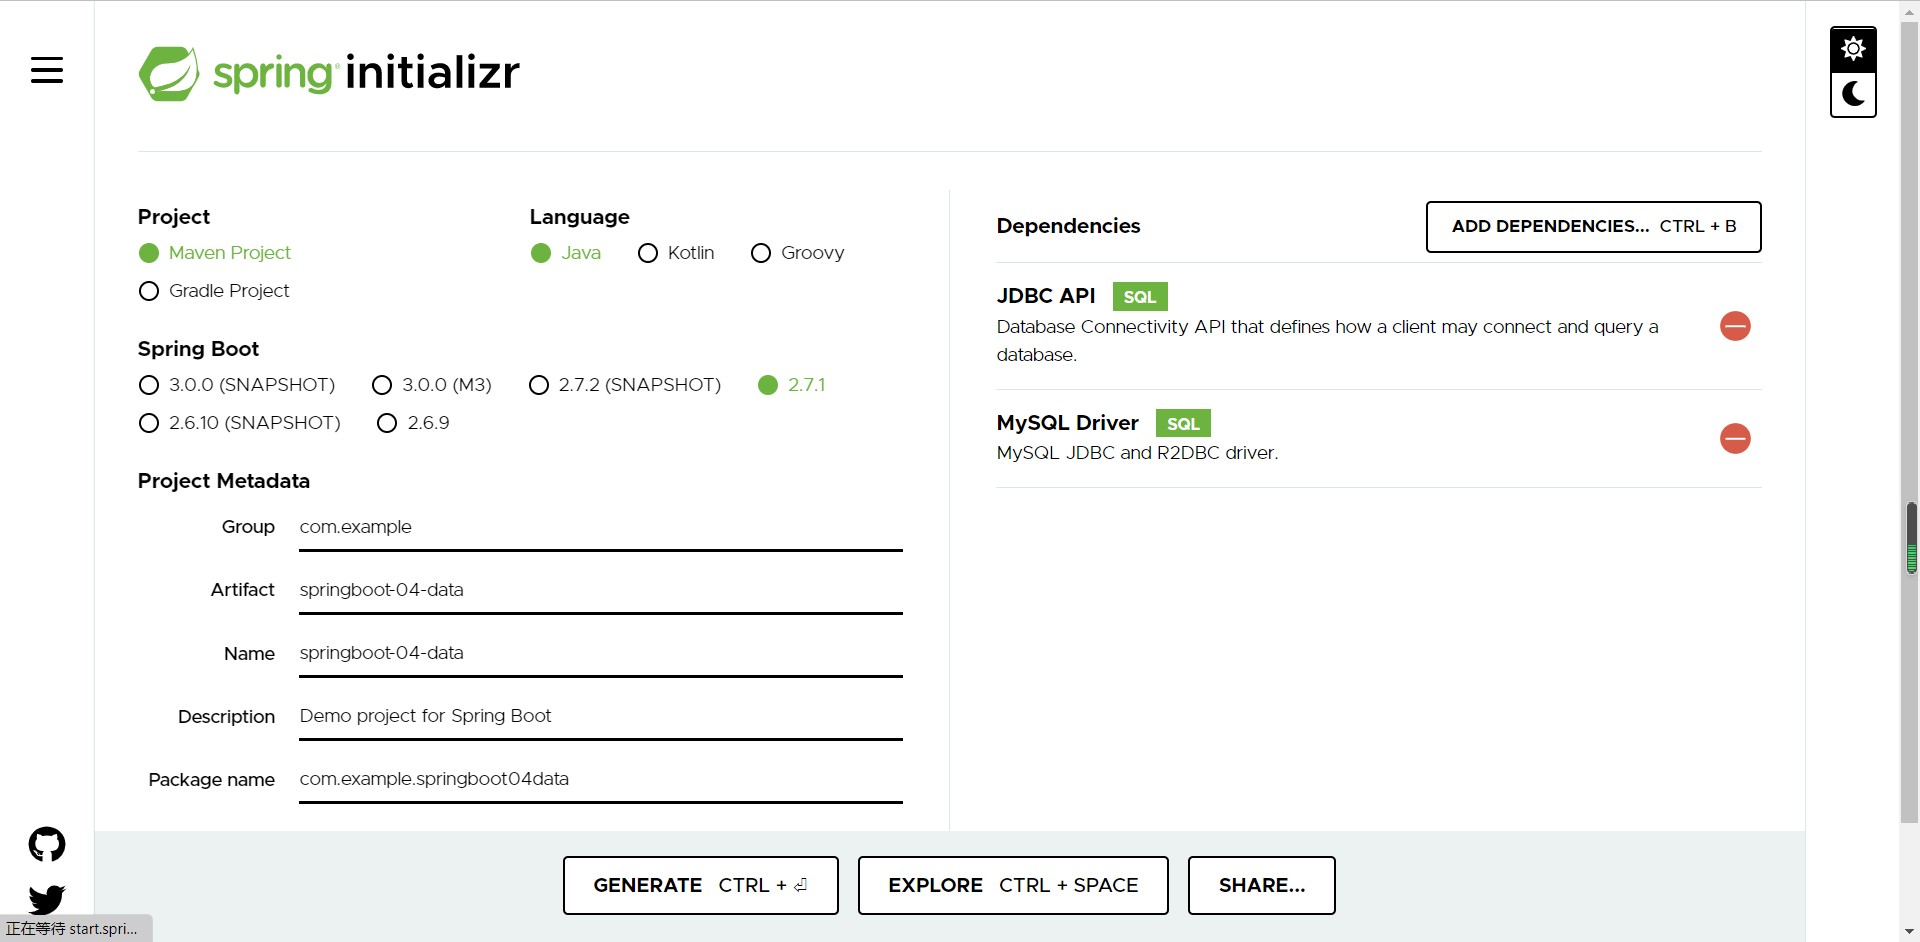1920x942 pixels.
Task: Click the 'MySQL JDBC and R2DBC driver.' text
Action: click(x=1137, y=453)
